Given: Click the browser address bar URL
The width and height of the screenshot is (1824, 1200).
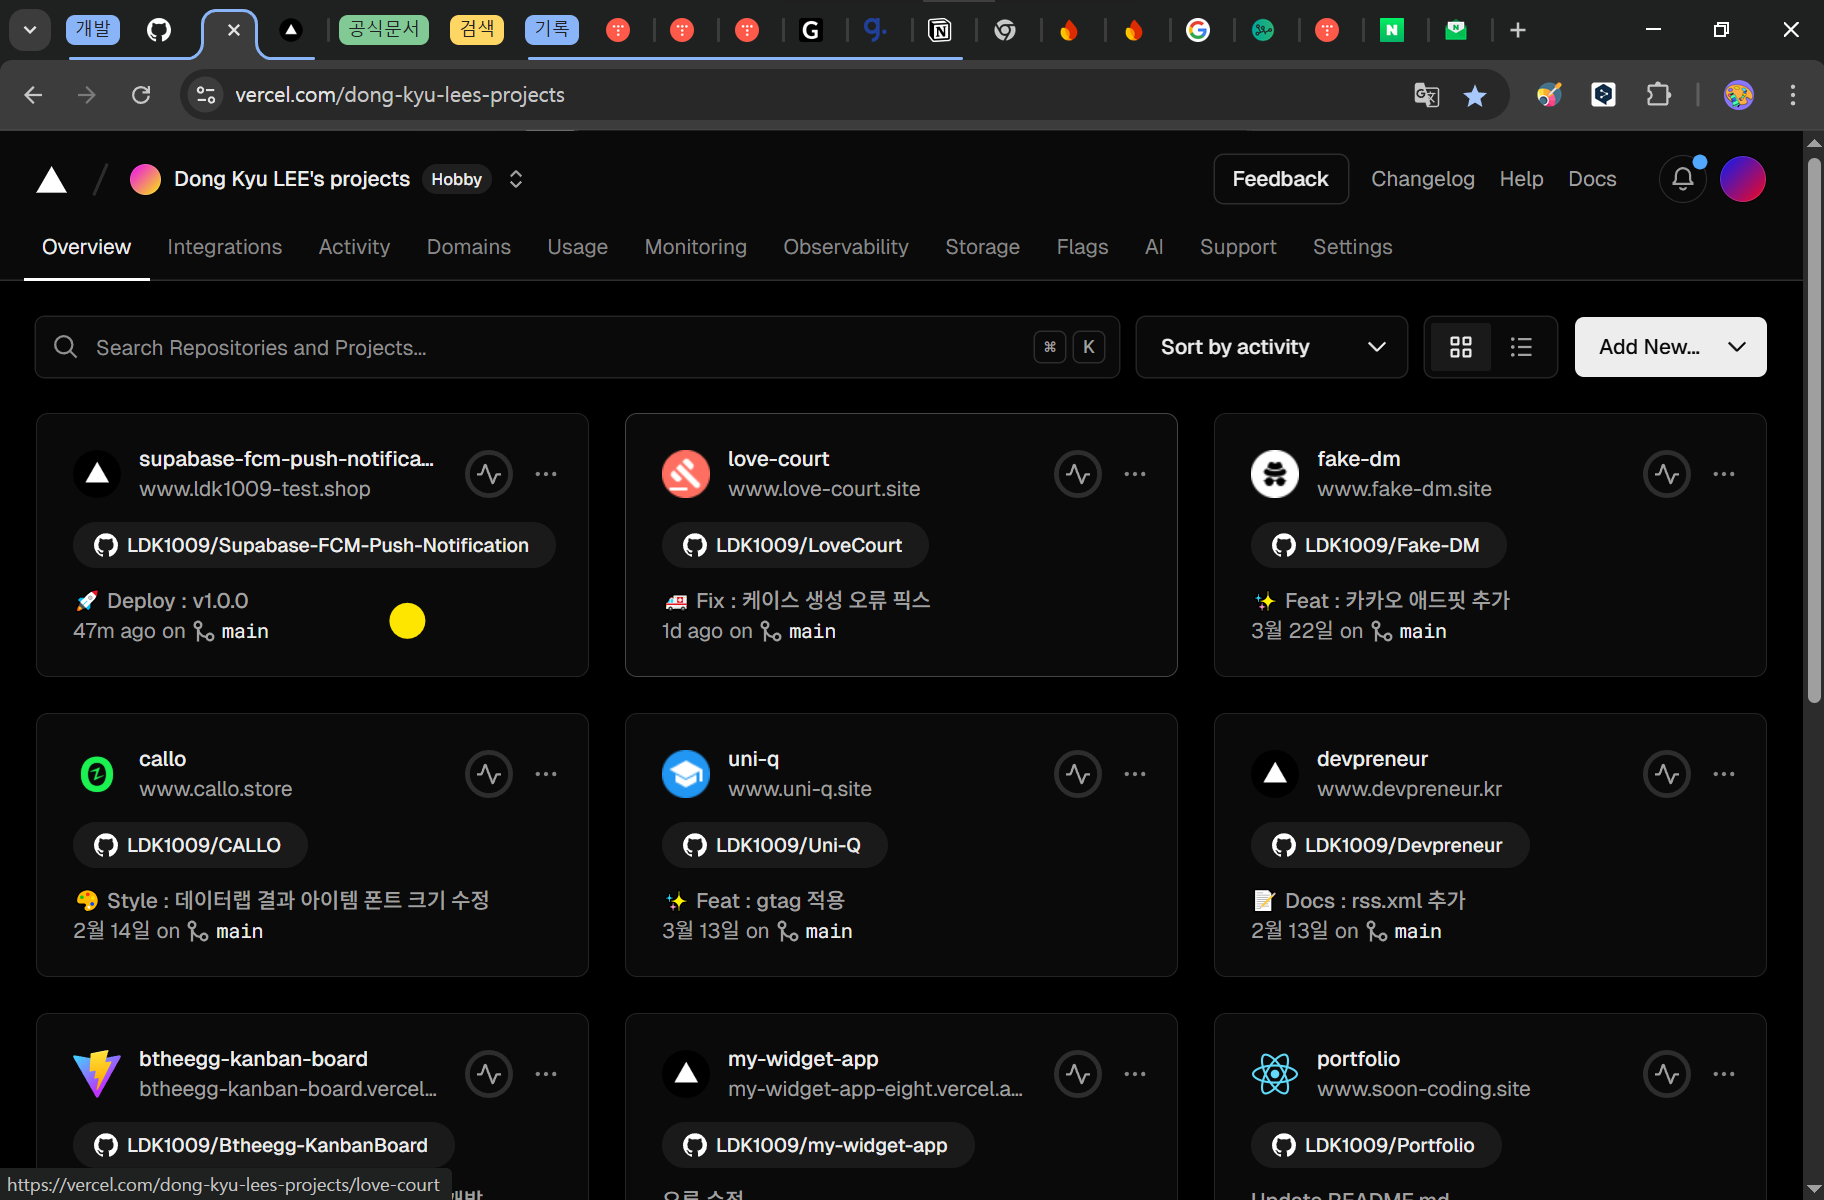Looking at the screenshot, I should point(400,95).
